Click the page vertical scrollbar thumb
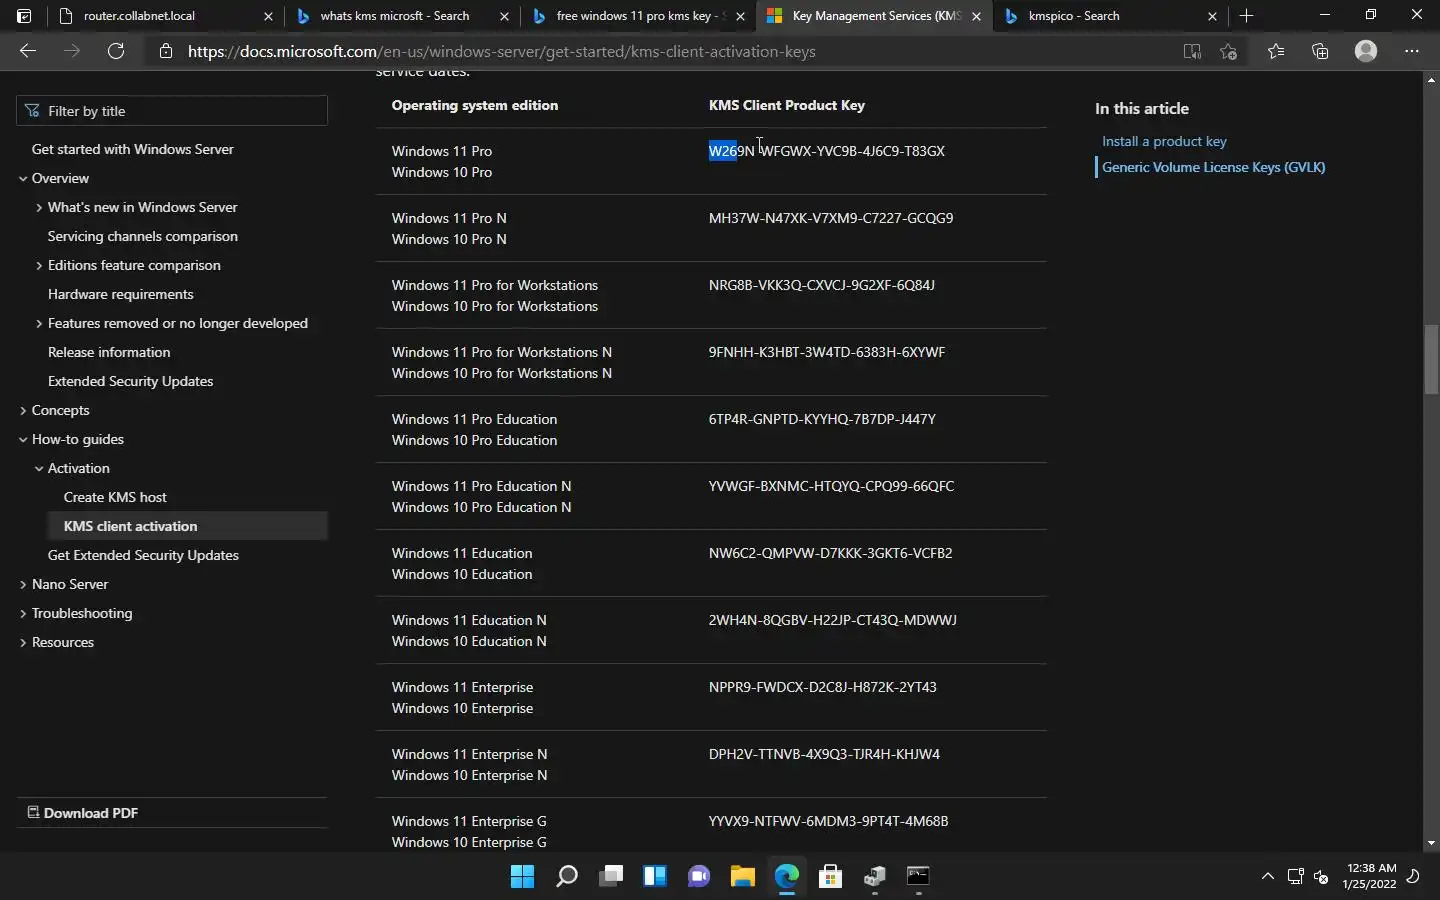The width and height of the screenshot is (1440, 900). [x=1431, y=360]
